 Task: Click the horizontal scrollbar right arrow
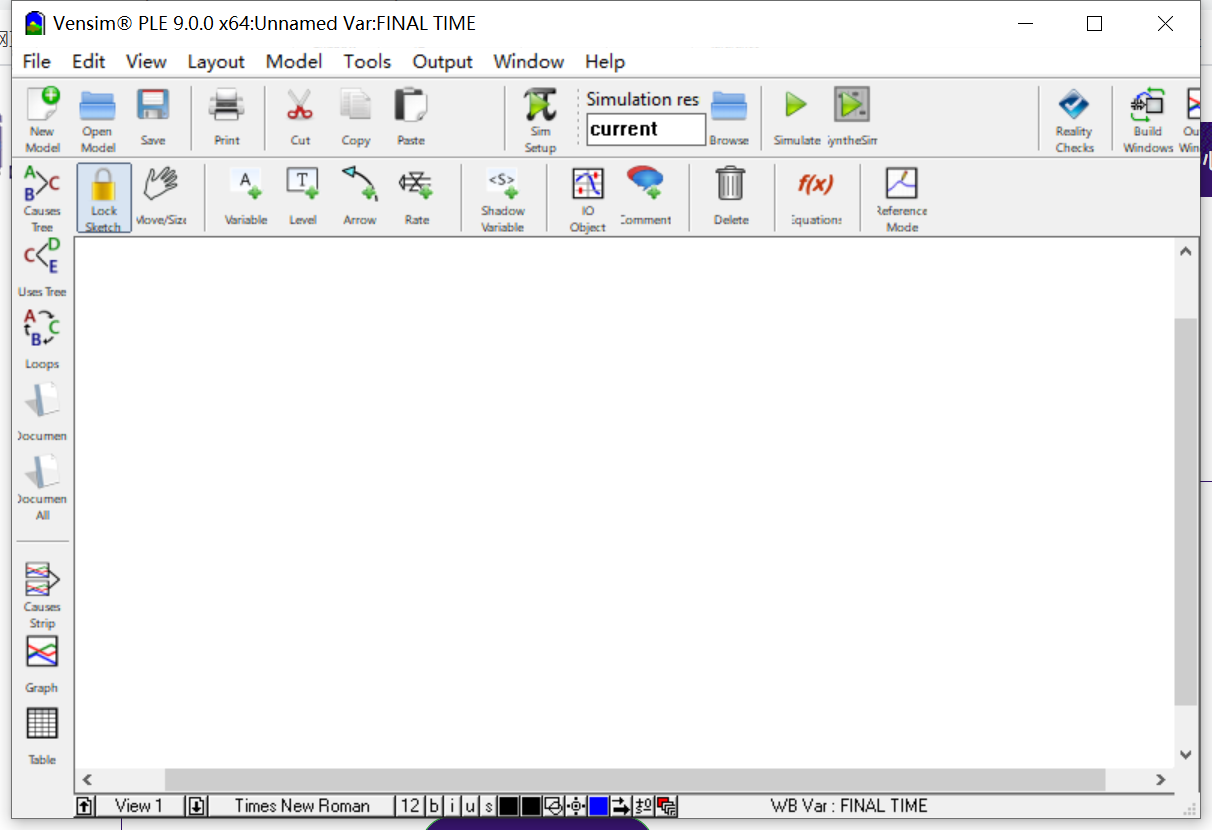pyautogui.click(x=1161, y=779)
